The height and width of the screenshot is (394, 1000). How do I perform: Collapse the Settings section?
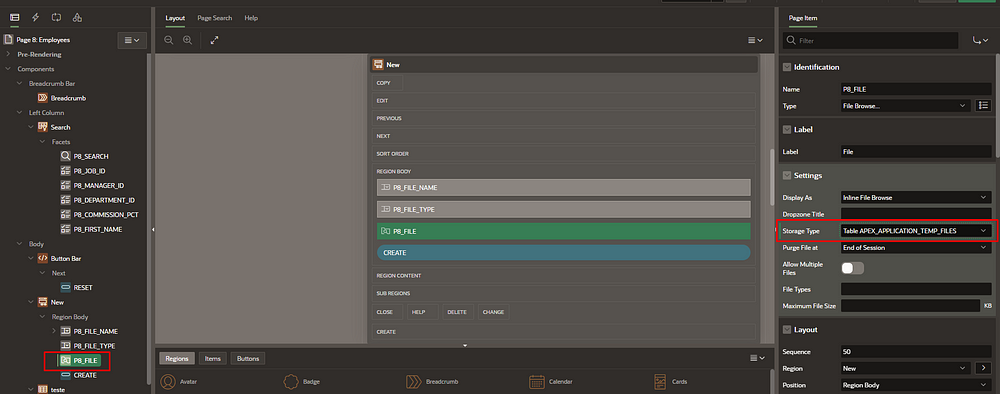786,175
